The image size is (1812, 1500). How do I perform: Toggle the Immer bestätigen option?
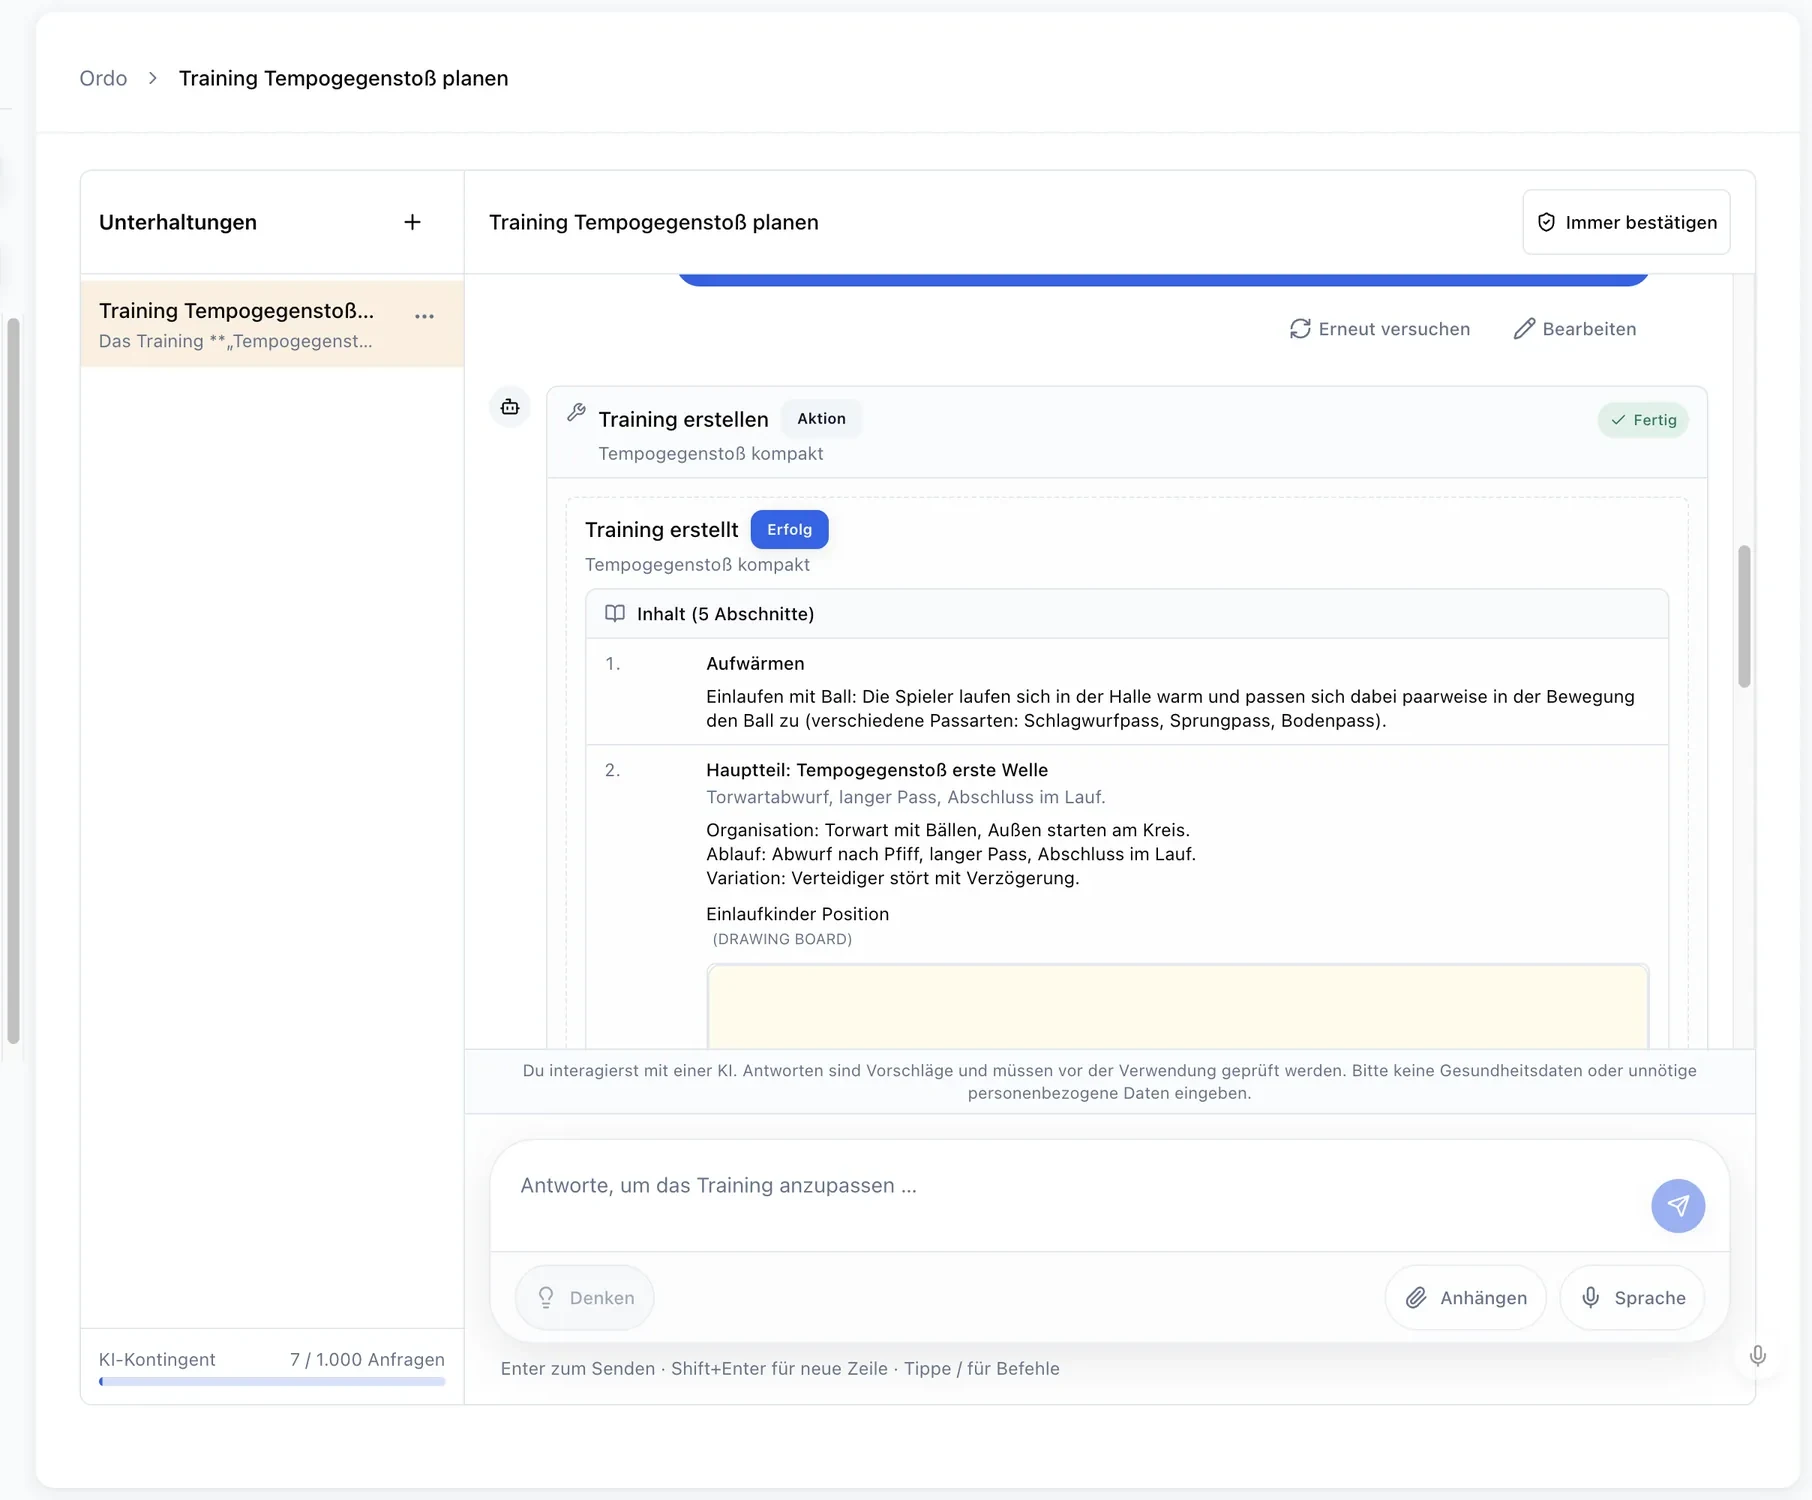(1626, 222)
